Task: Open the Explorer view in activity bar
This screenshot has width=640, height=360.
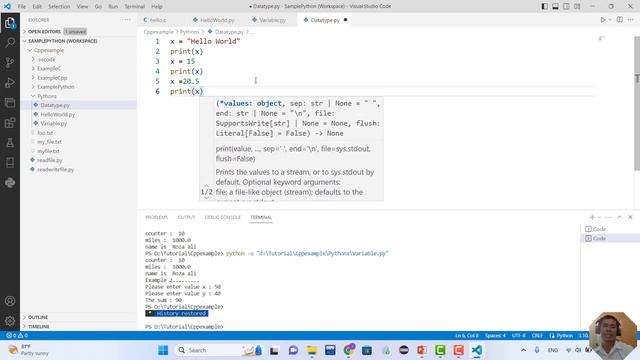Action: (x=10, y=22)
